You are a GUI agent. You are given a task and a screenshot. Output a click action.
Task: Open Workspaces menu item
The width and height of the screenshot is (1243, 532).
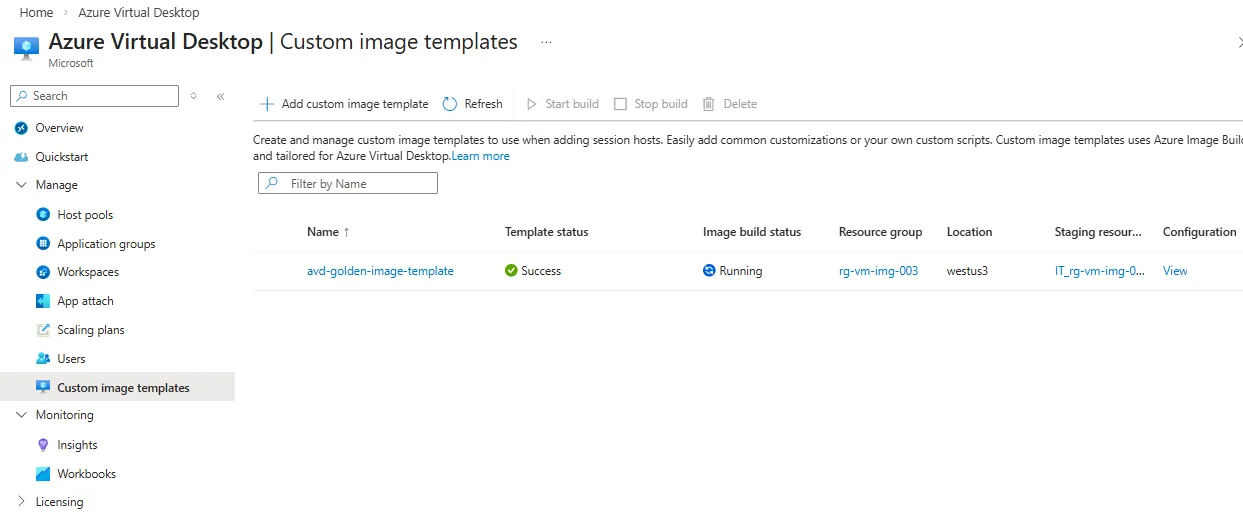(x=88, y=272)
